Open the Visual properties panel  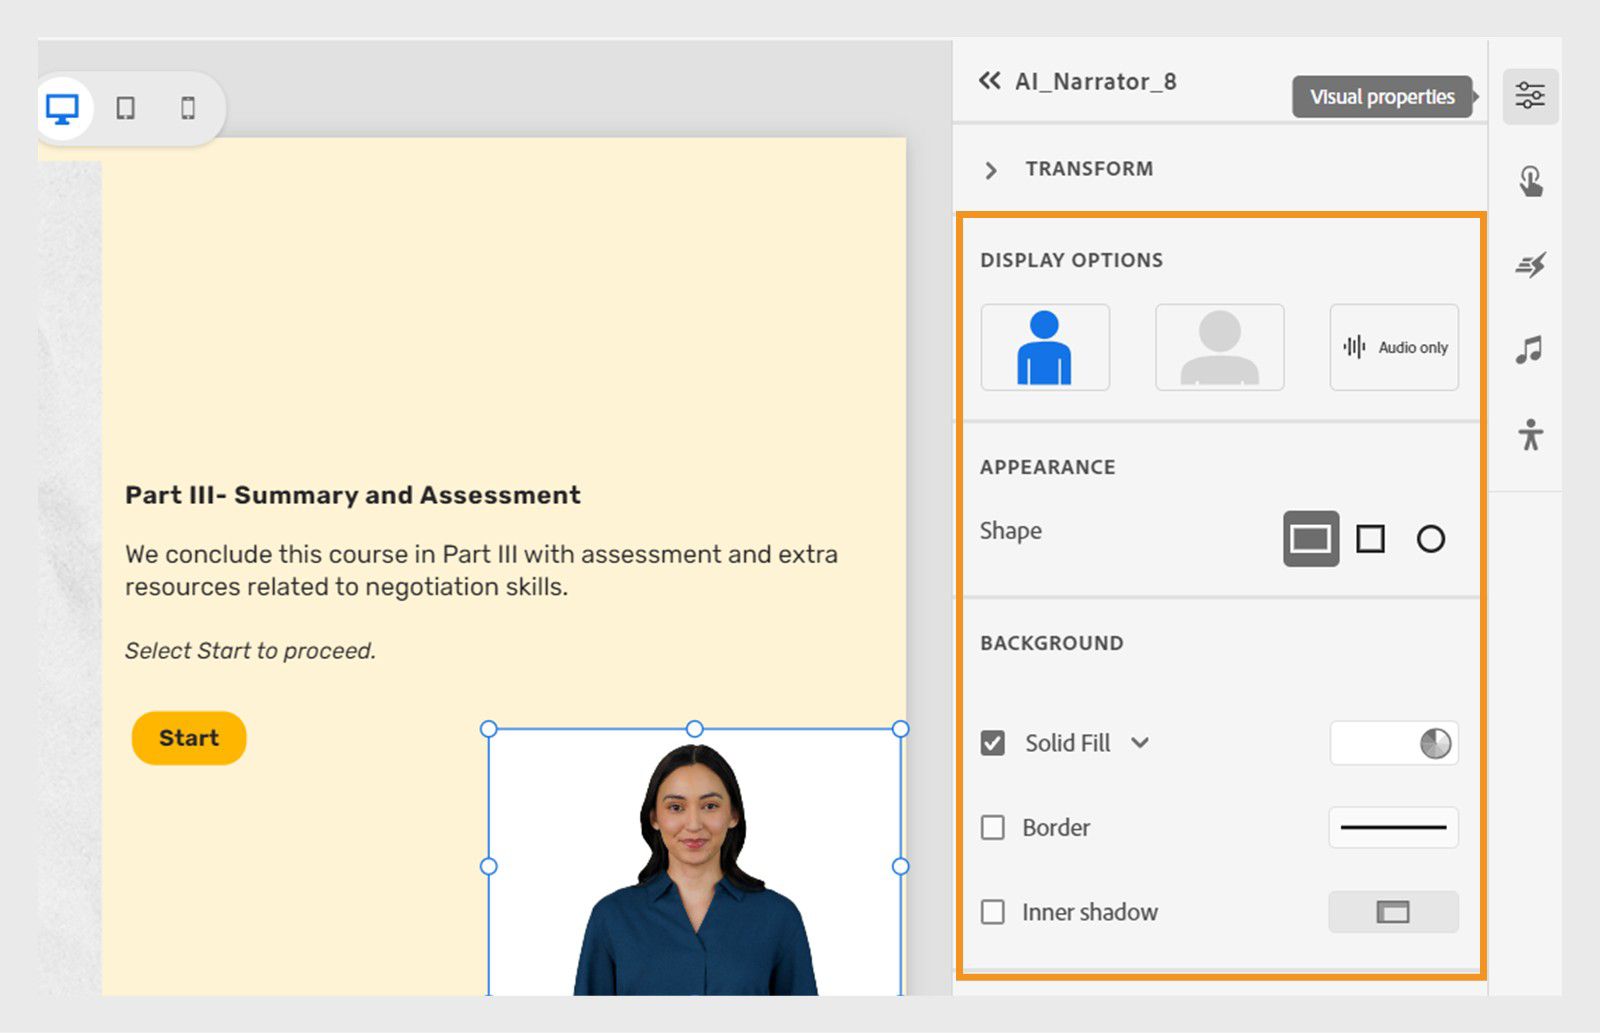click(1529, 95)
